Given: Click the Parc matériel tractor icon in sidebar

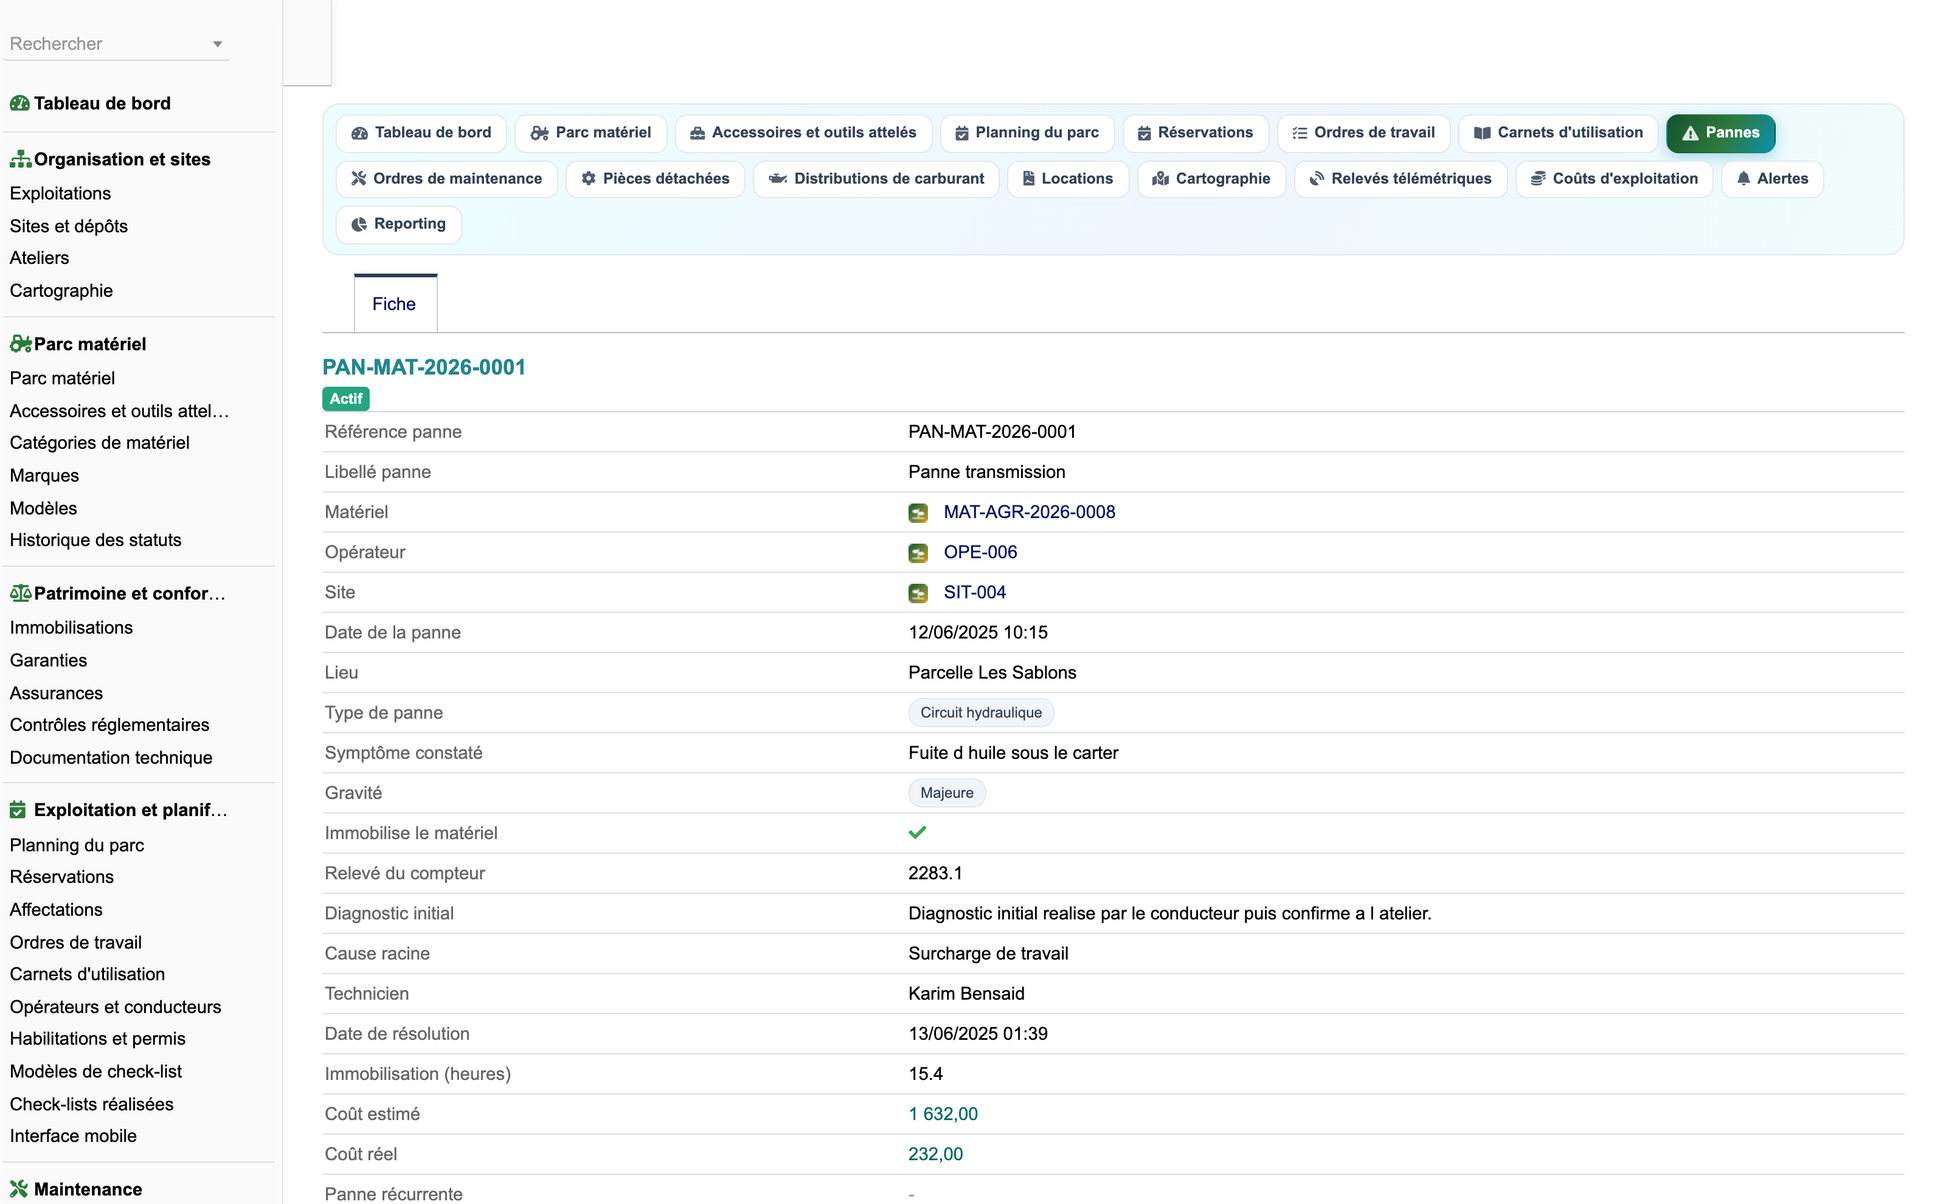Looking at the screenshot, I should tap(20, 344).
